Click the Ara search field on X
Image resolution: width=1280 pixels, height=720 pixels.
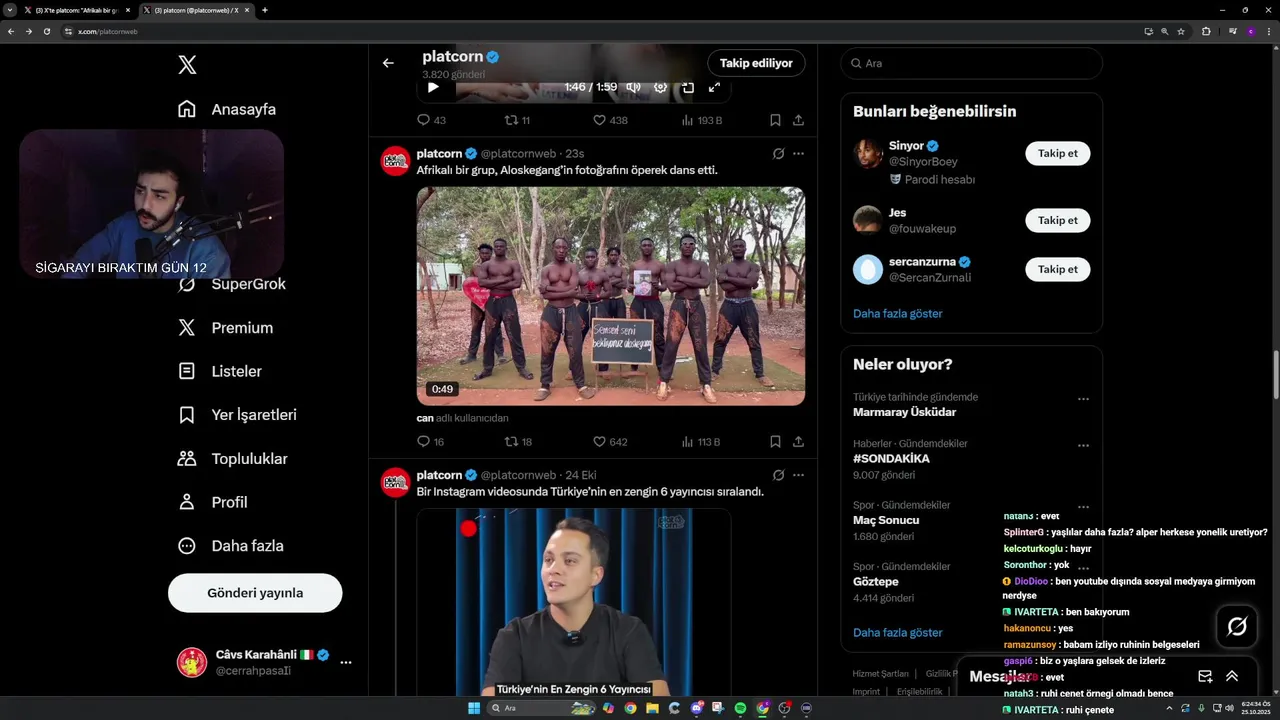(971, 63)
